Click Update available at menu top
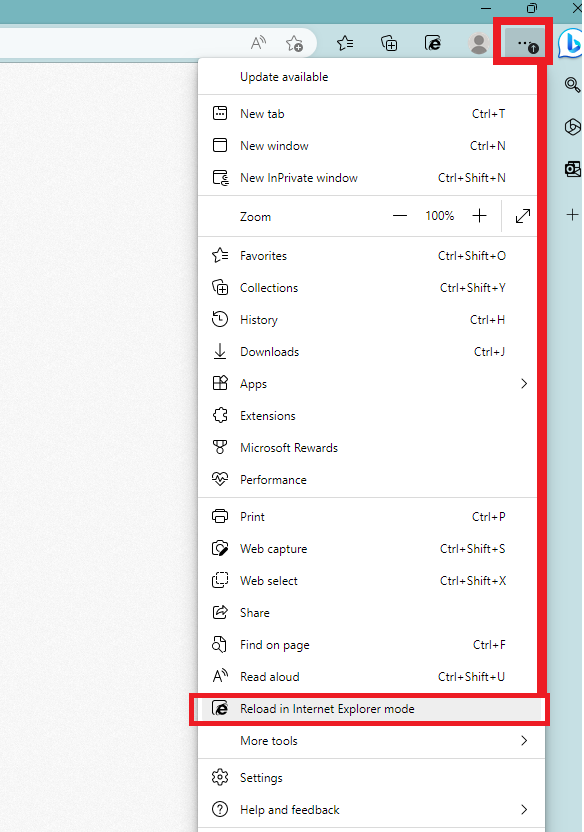This screenshot has width=584, height=832. tap(284, 77)
